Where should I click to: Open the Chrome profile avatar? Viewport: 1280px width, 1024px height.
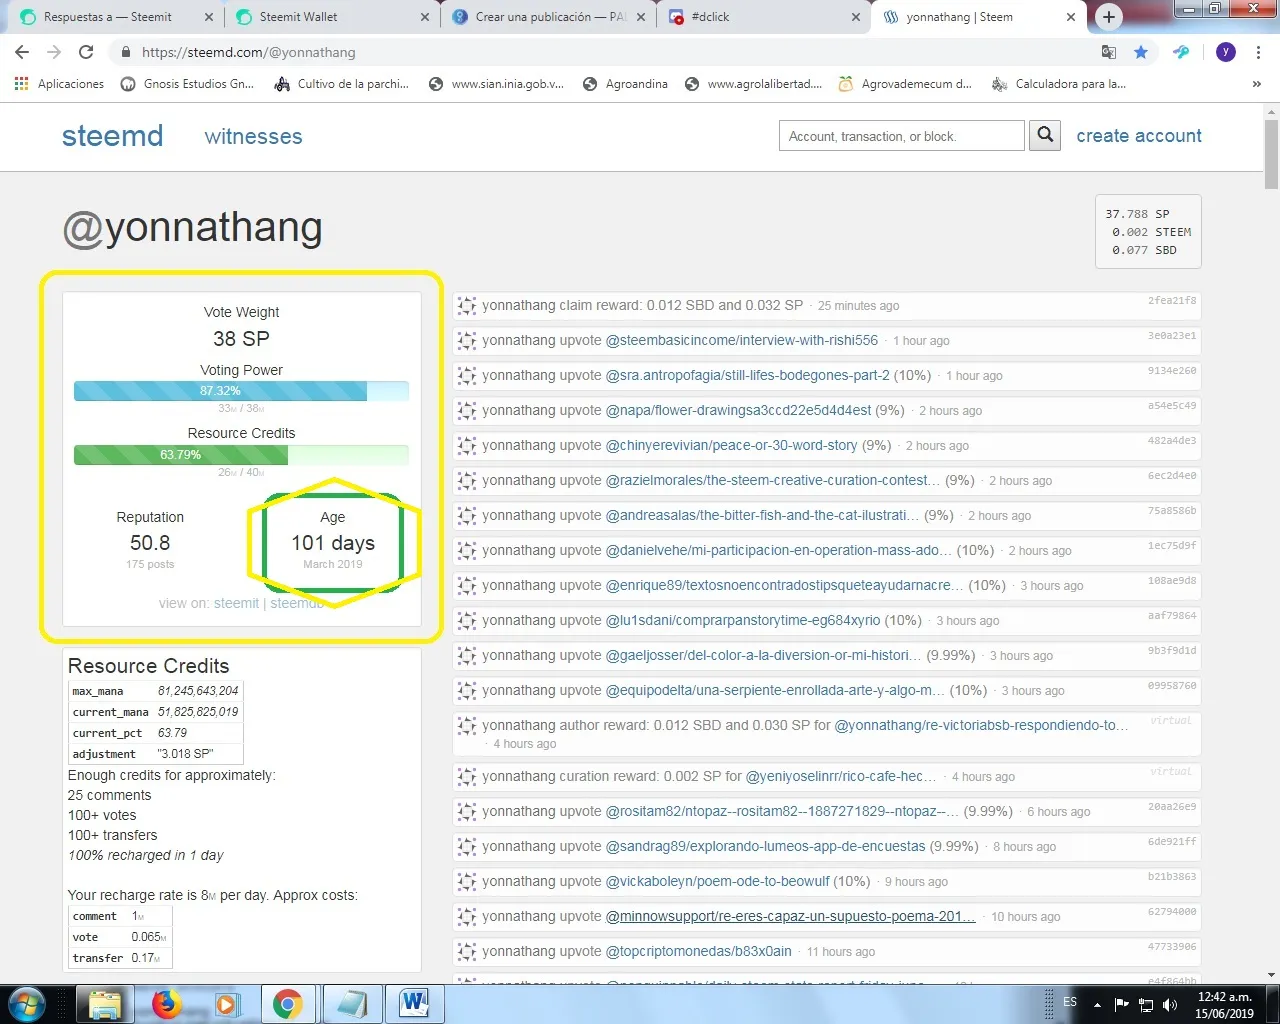[1226, 52]
